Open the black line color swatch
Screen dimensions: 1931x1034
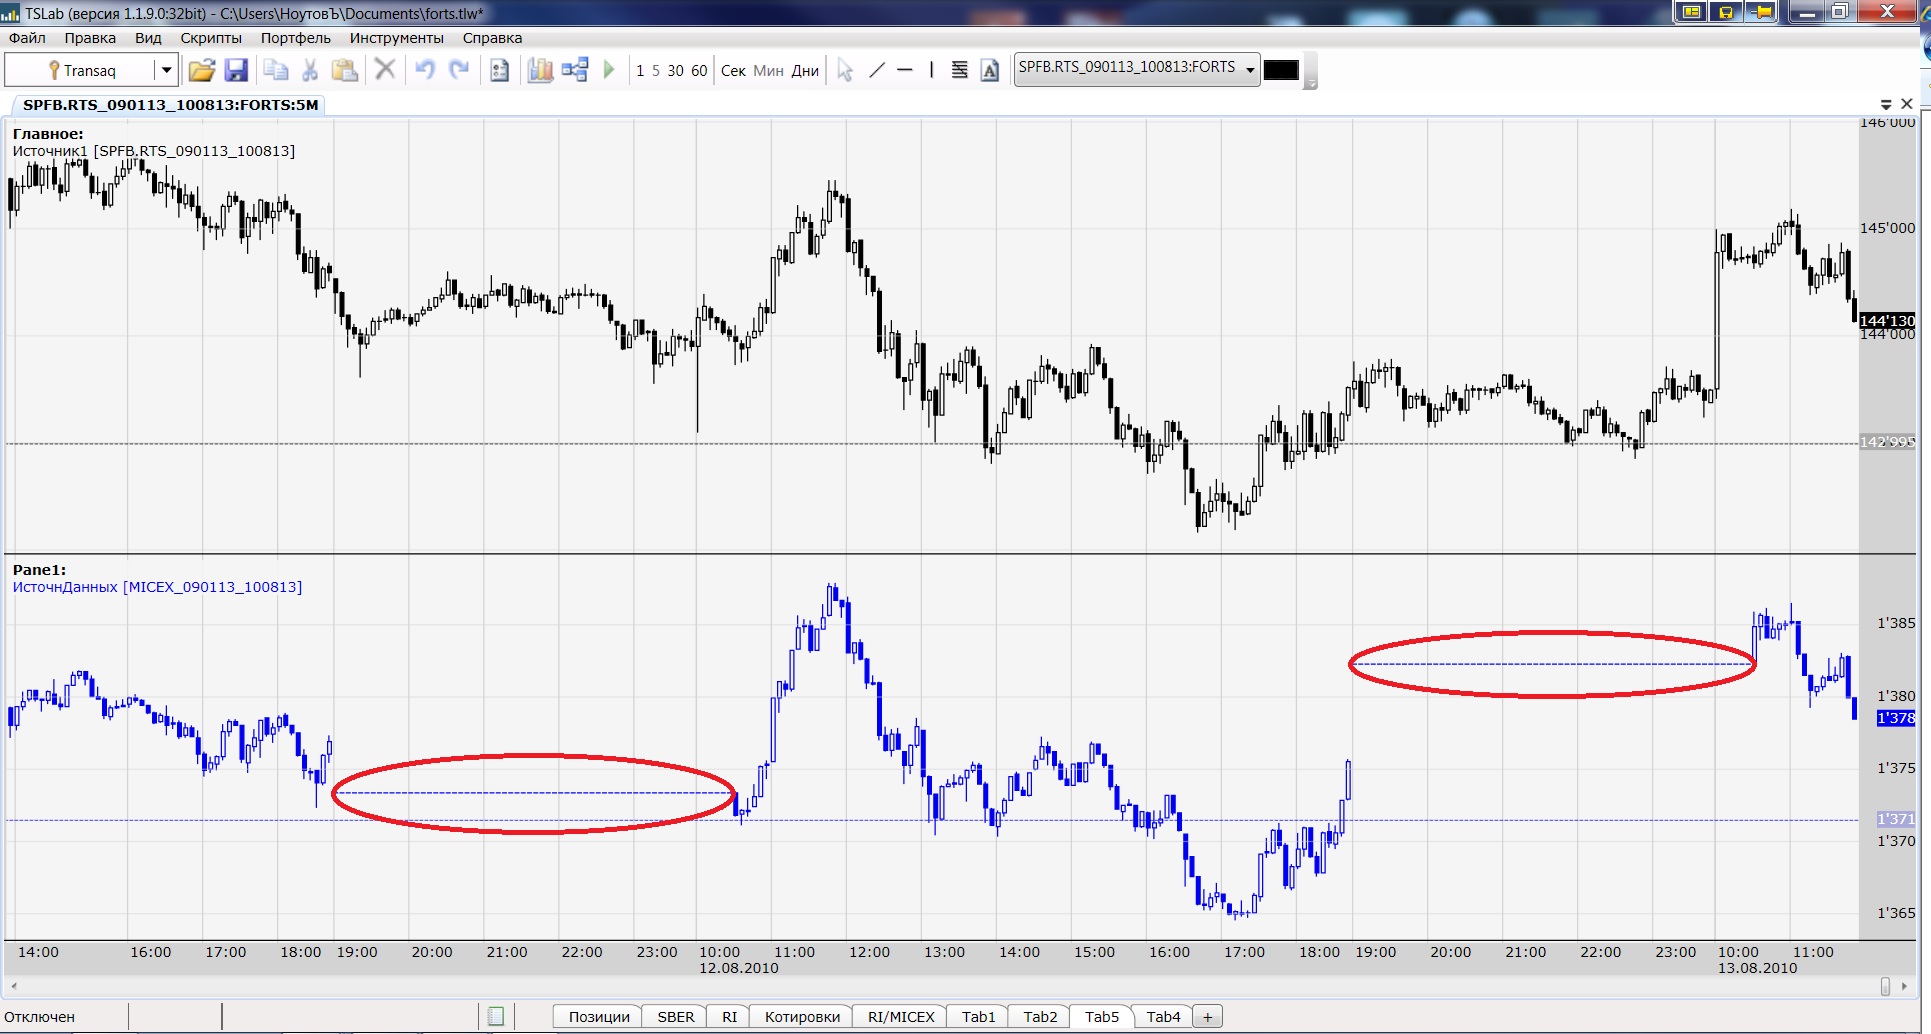1281,70
